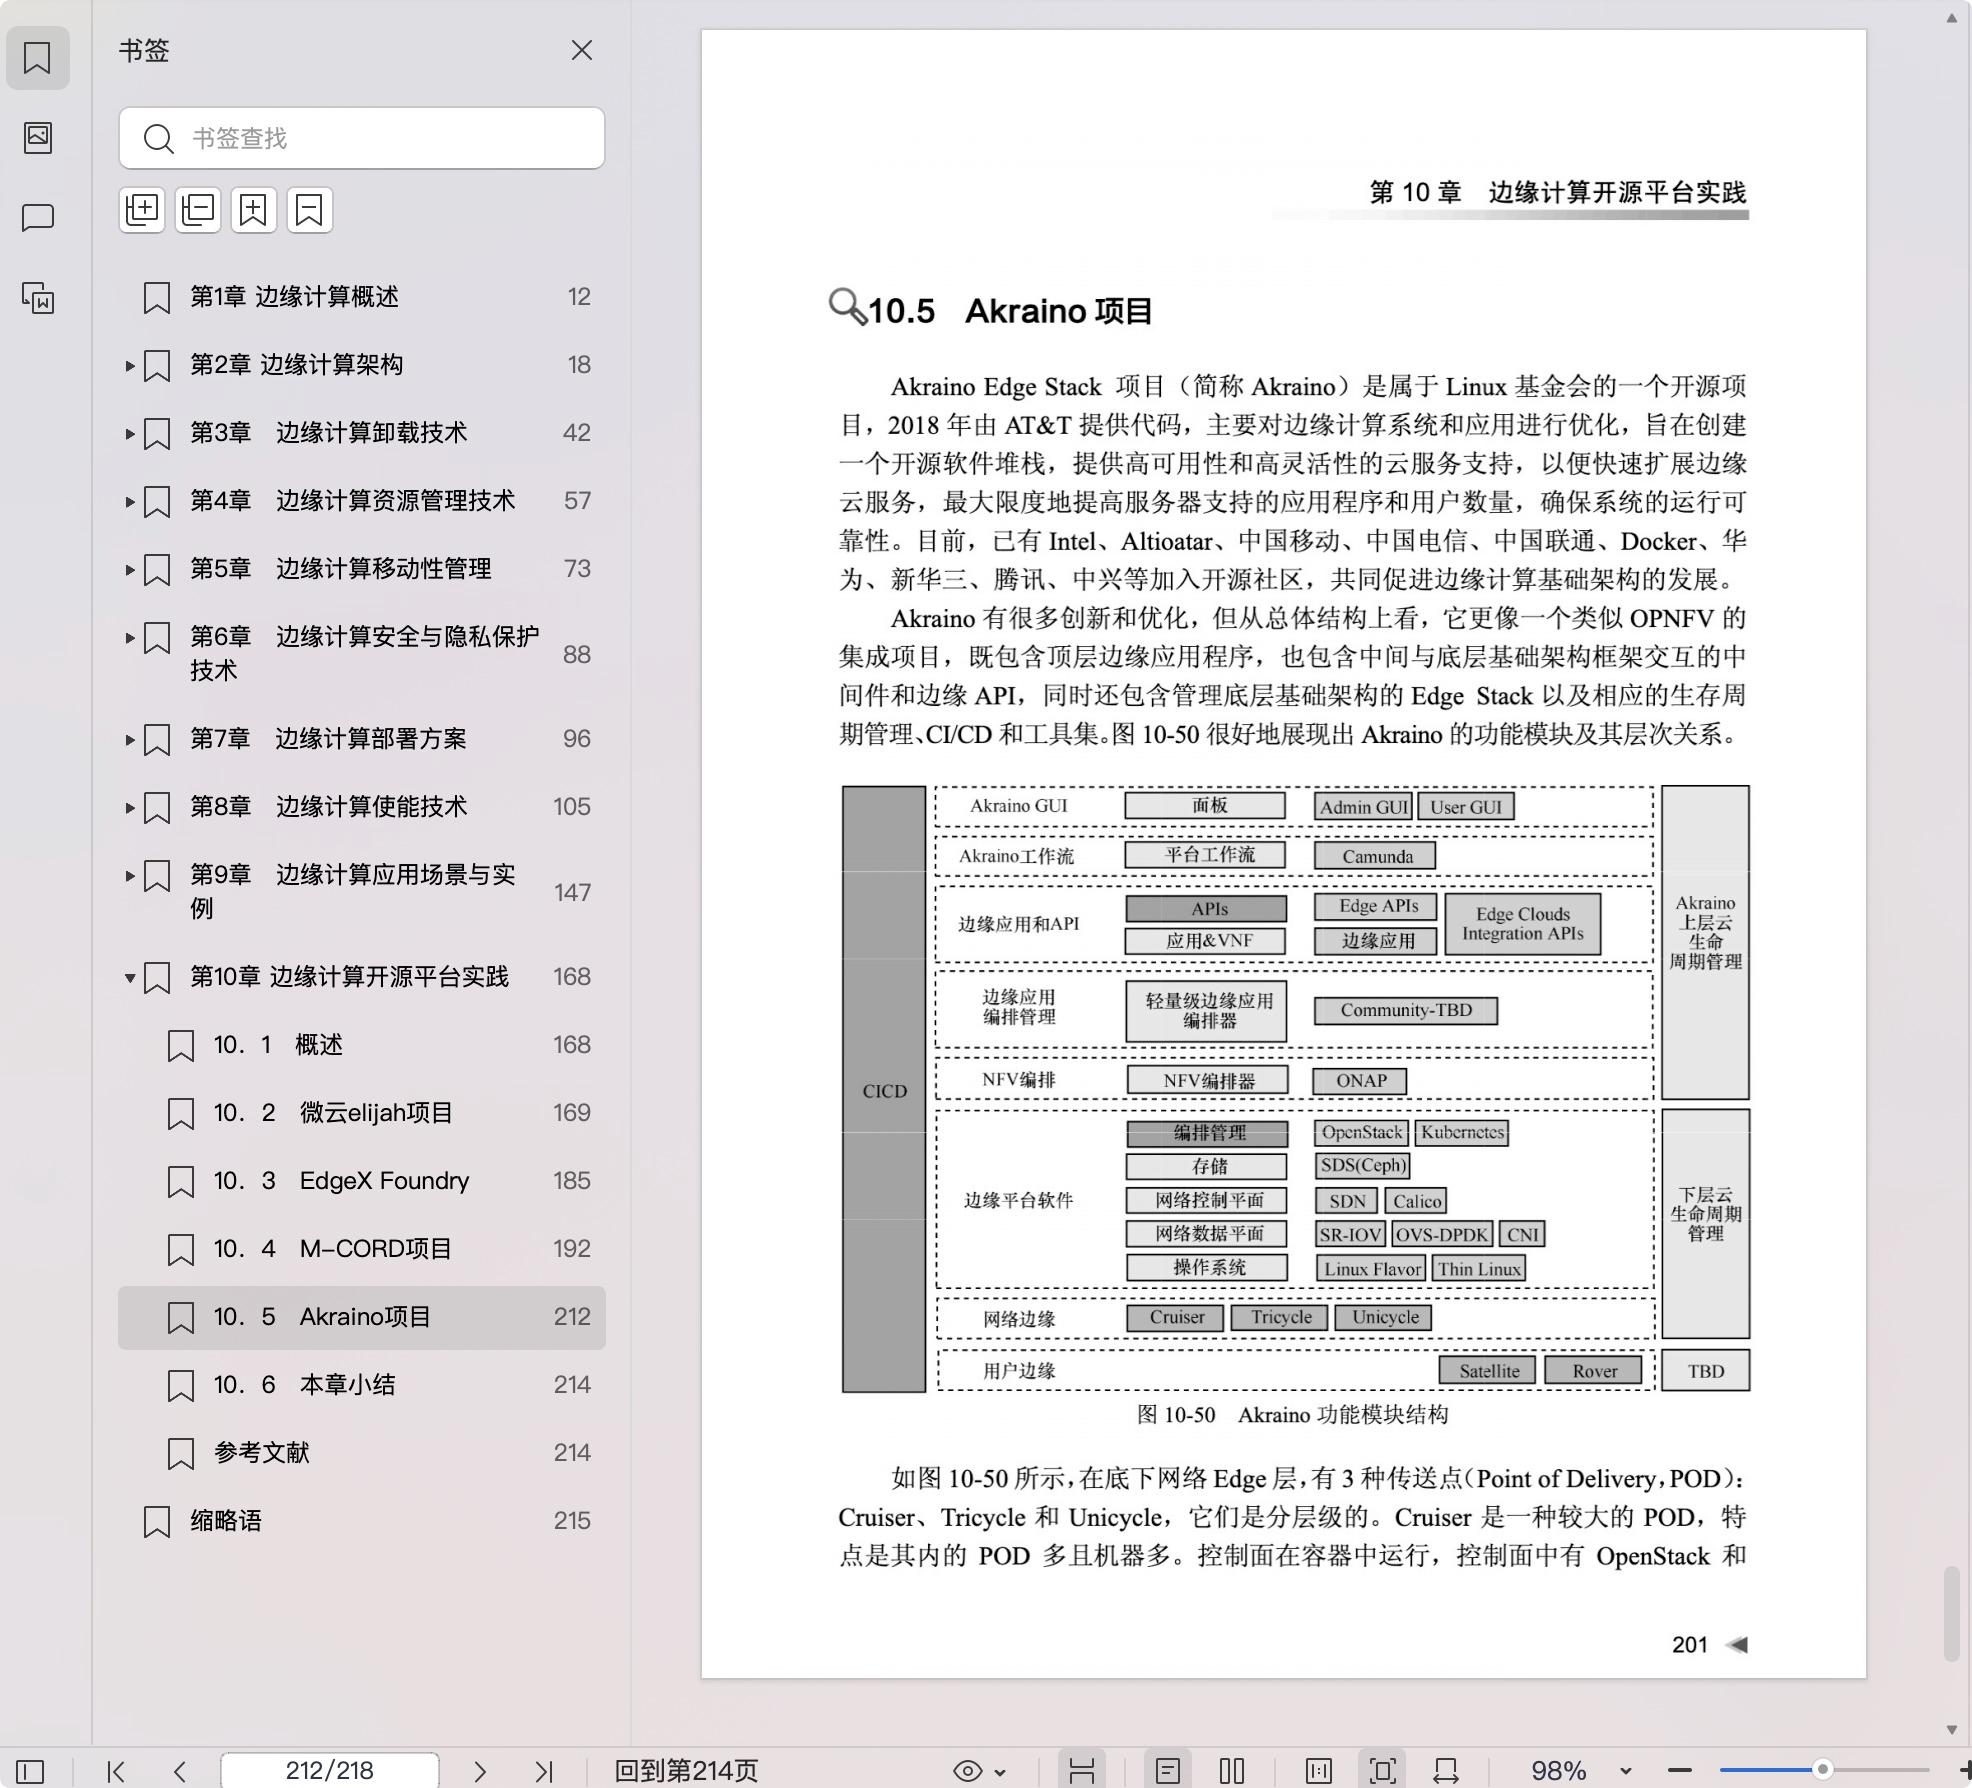Viewport: 1972px width, 1788px height.
Task: Expand the 第9章 边缘计算应用场景与实例 bookmark
Action: click(x=130, y=876)
